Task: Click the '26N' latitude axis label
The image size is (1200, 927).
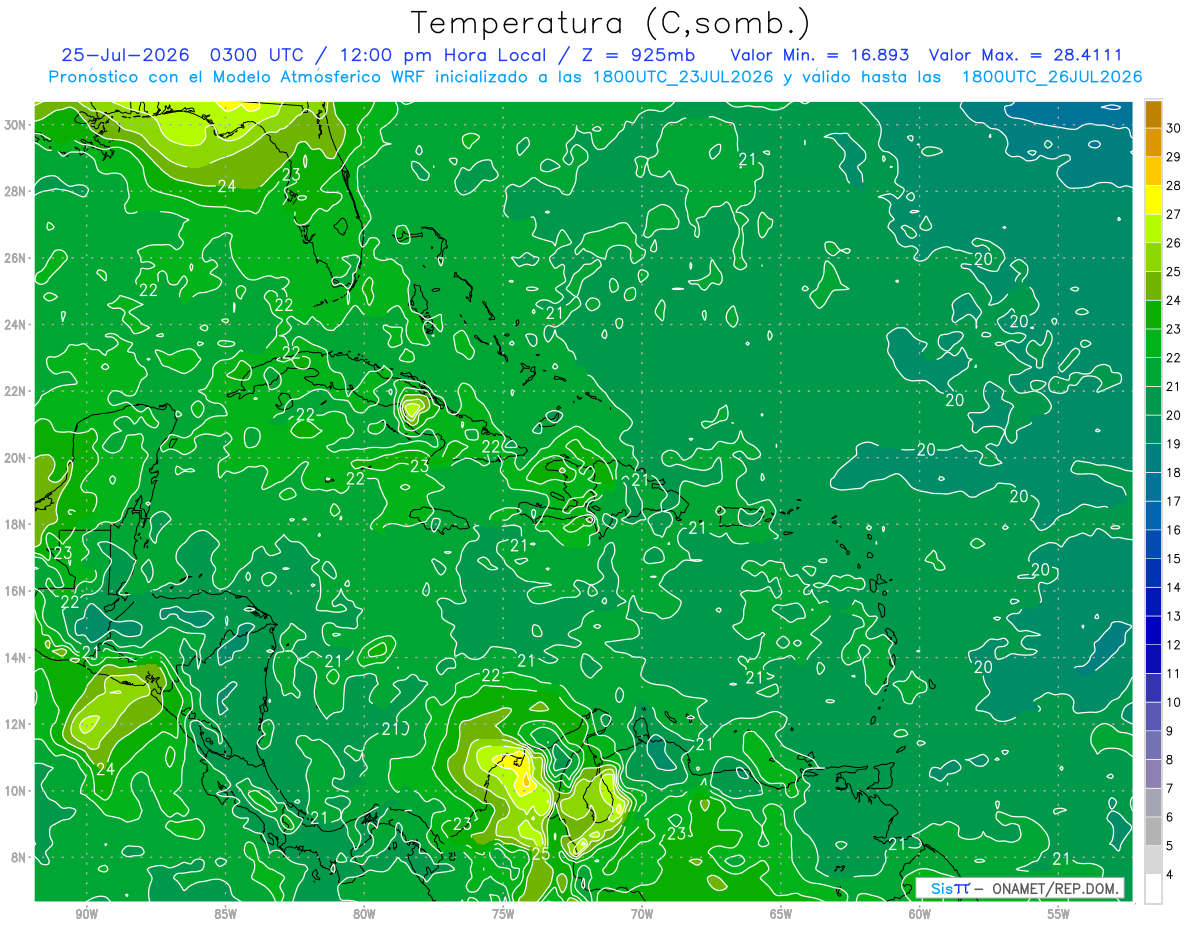Action: tap(17, 257)
